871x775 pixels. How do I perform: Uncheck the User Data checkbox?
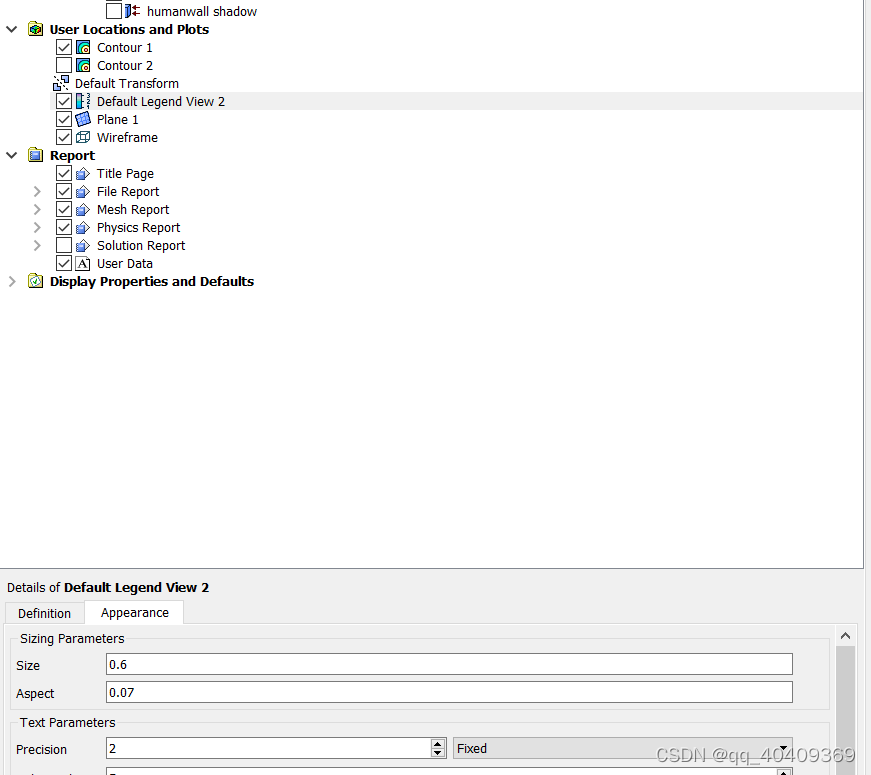click(x=64, y=263)
